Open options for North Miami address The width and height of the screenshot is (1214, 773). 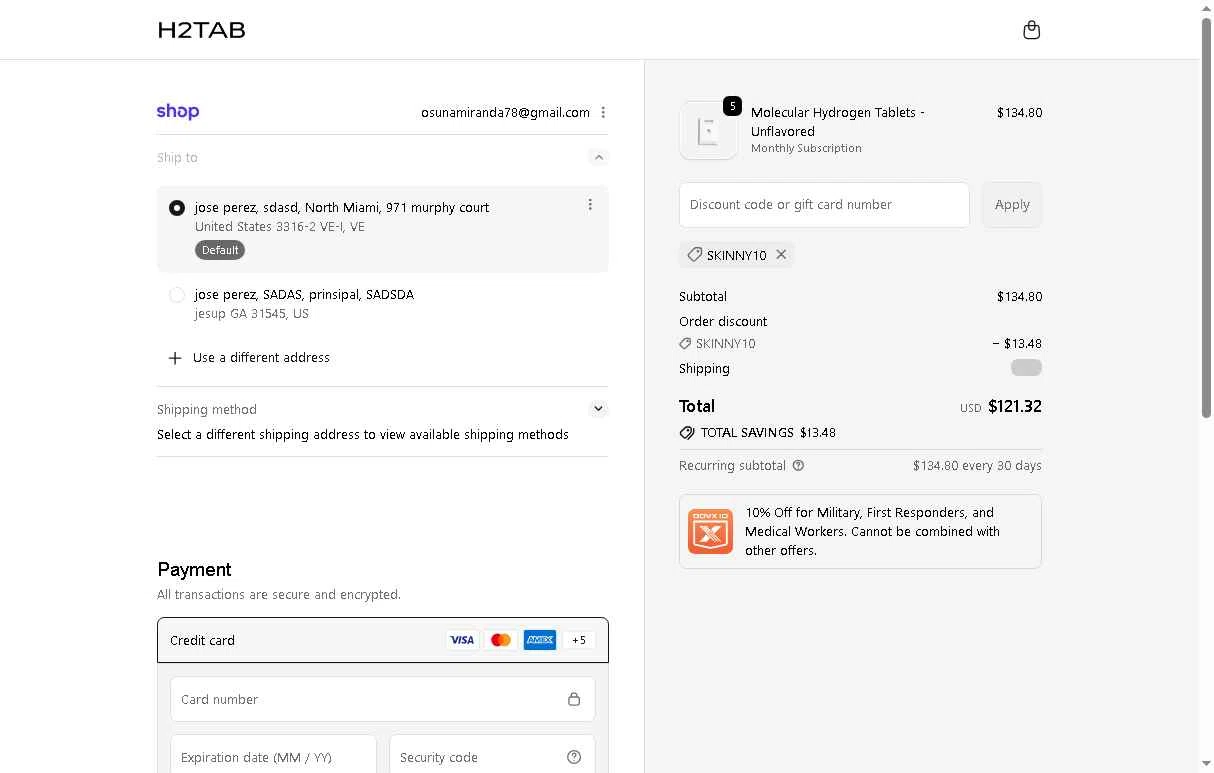[590, 205]
